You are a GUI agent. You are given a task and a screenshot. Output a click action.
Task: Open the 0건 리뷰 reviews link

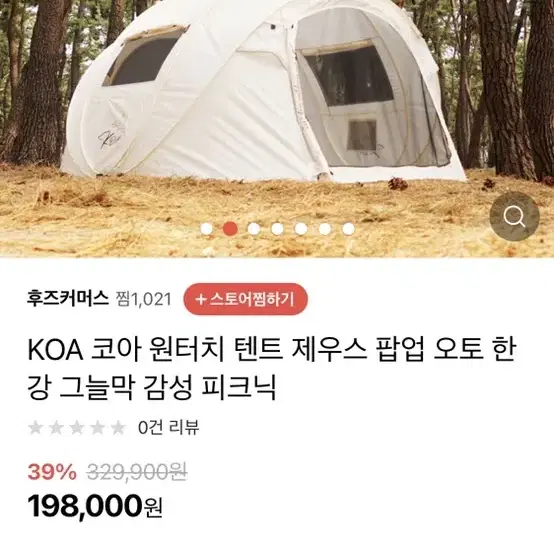pyautogui.click(x=169, y=428)
